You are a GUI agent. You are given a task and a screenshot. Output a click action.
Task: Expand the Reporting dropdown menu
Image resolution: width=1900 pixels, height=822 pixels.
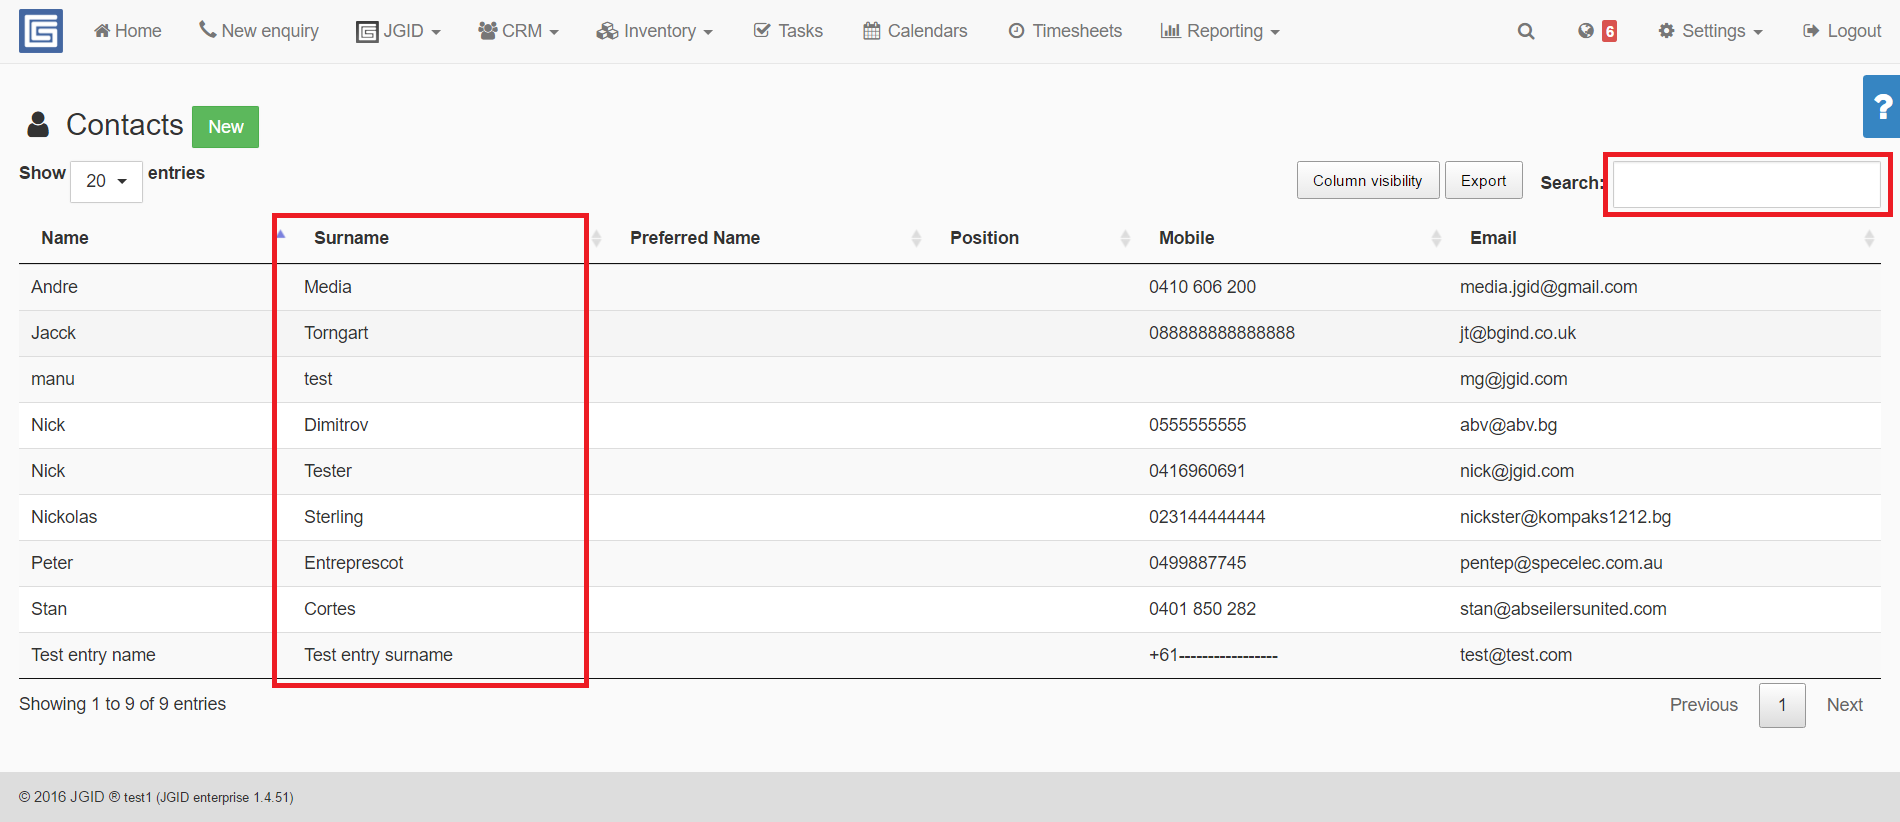pos(1220,31)
